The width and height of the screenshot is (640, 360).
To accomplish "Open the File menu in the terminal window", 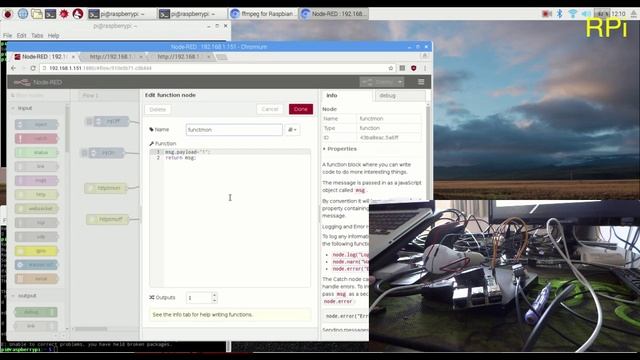I will point(7,36).
